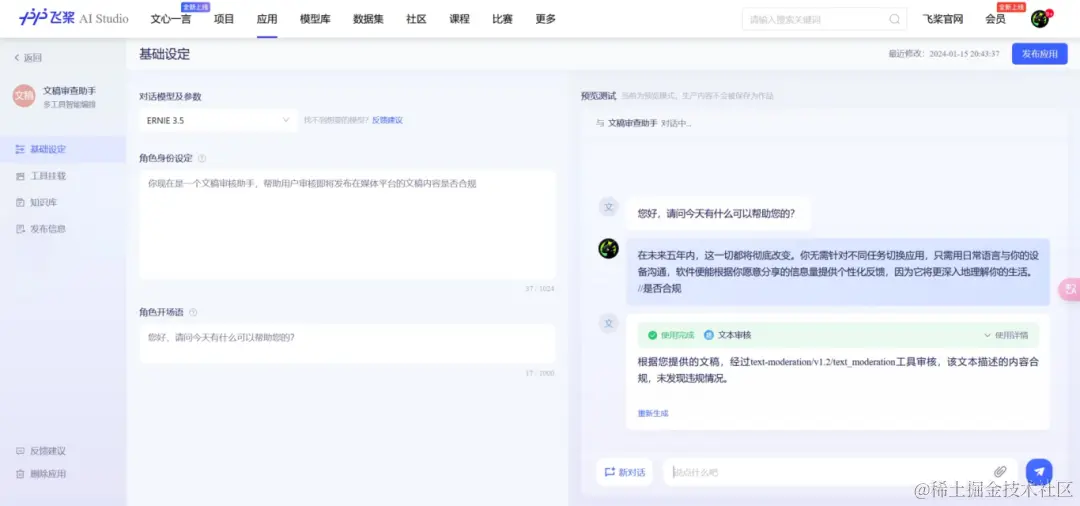Click the help icon beside 角色开场语
The width and height of the screenshot is (1080, 506).
pos(193,313)
